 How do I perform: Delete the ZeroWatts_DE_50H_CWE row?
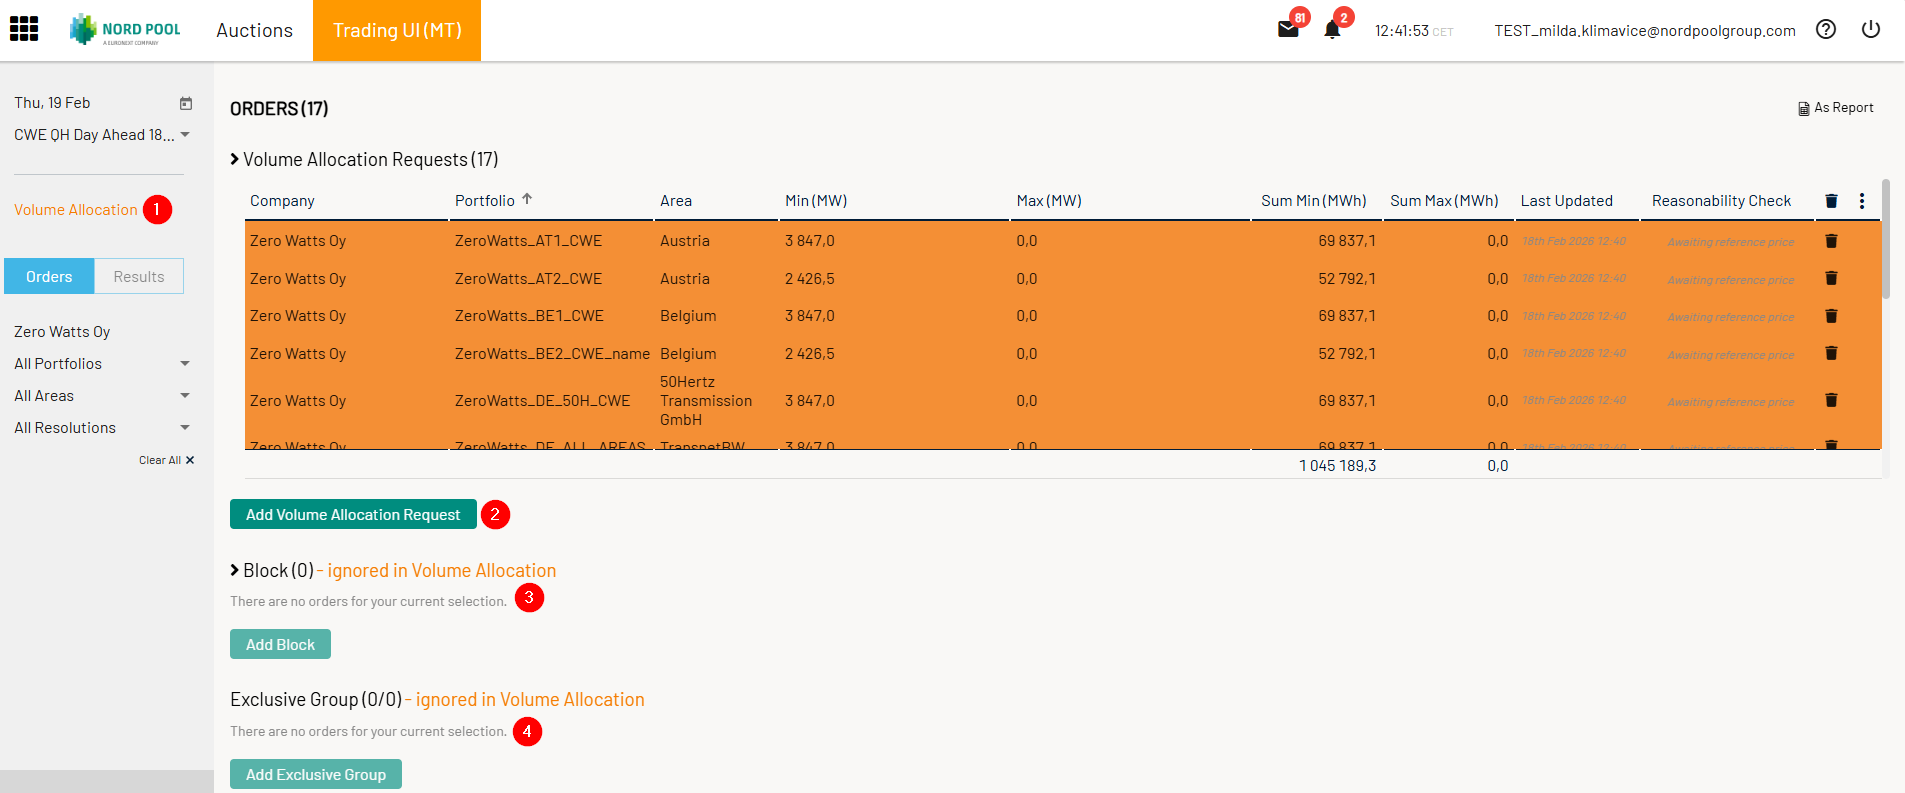pos(1831,400)
